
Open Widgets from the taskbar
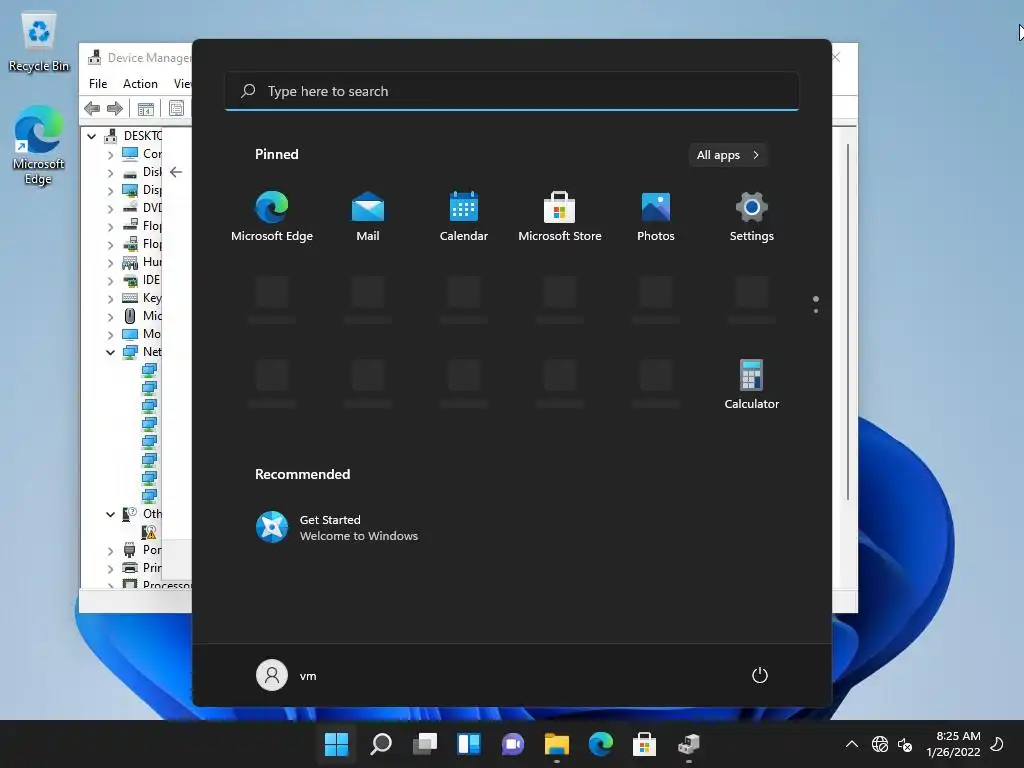[469, 744]
